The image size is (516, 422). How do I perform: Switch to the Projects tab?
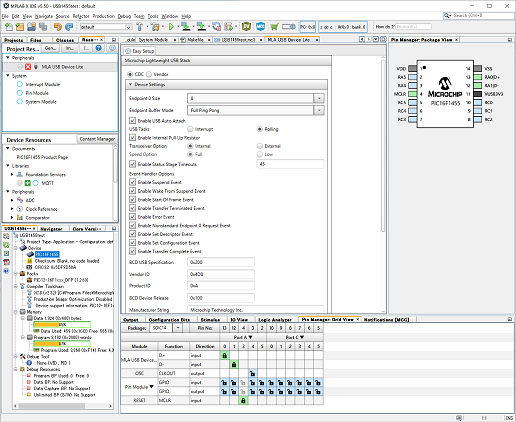click(x=13, y=40)
